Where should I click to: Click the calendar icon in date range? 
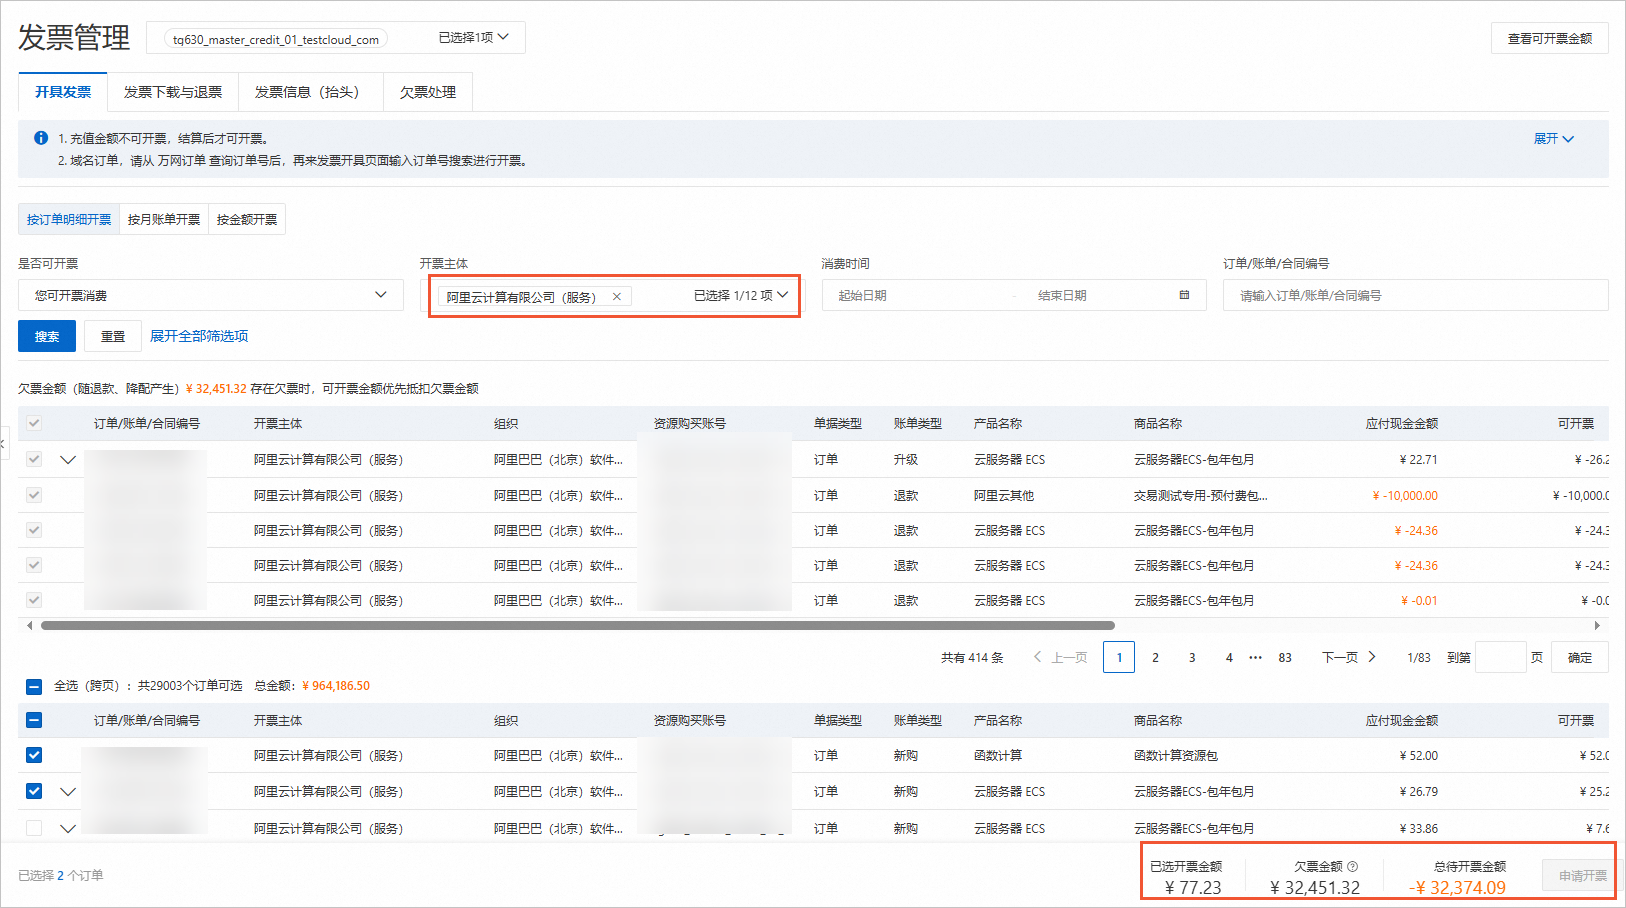[x=1184, y=295]
